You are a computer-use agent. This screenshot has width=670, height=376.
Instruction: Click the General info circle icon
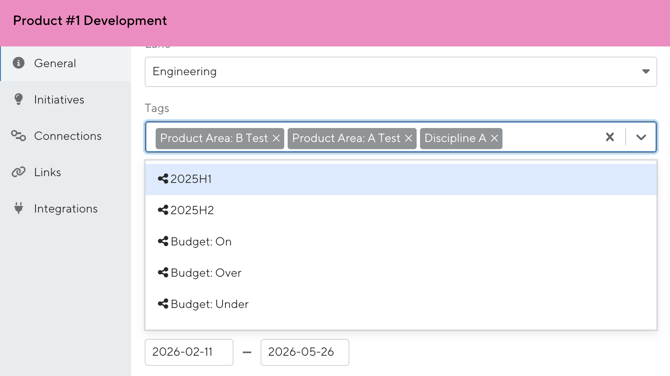pos(18,63)
